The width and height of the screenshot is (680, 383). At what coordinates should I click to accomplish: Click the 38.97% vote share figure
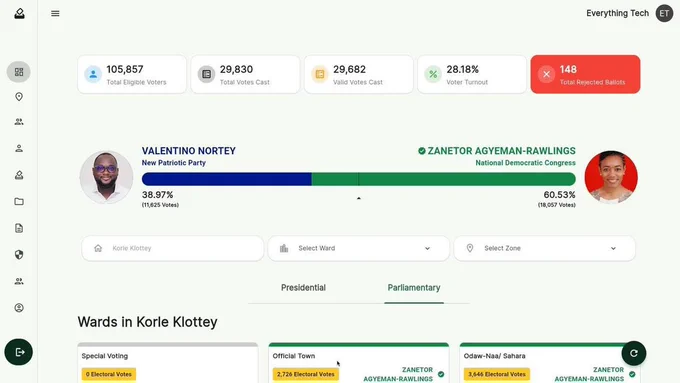pos(157,195)
